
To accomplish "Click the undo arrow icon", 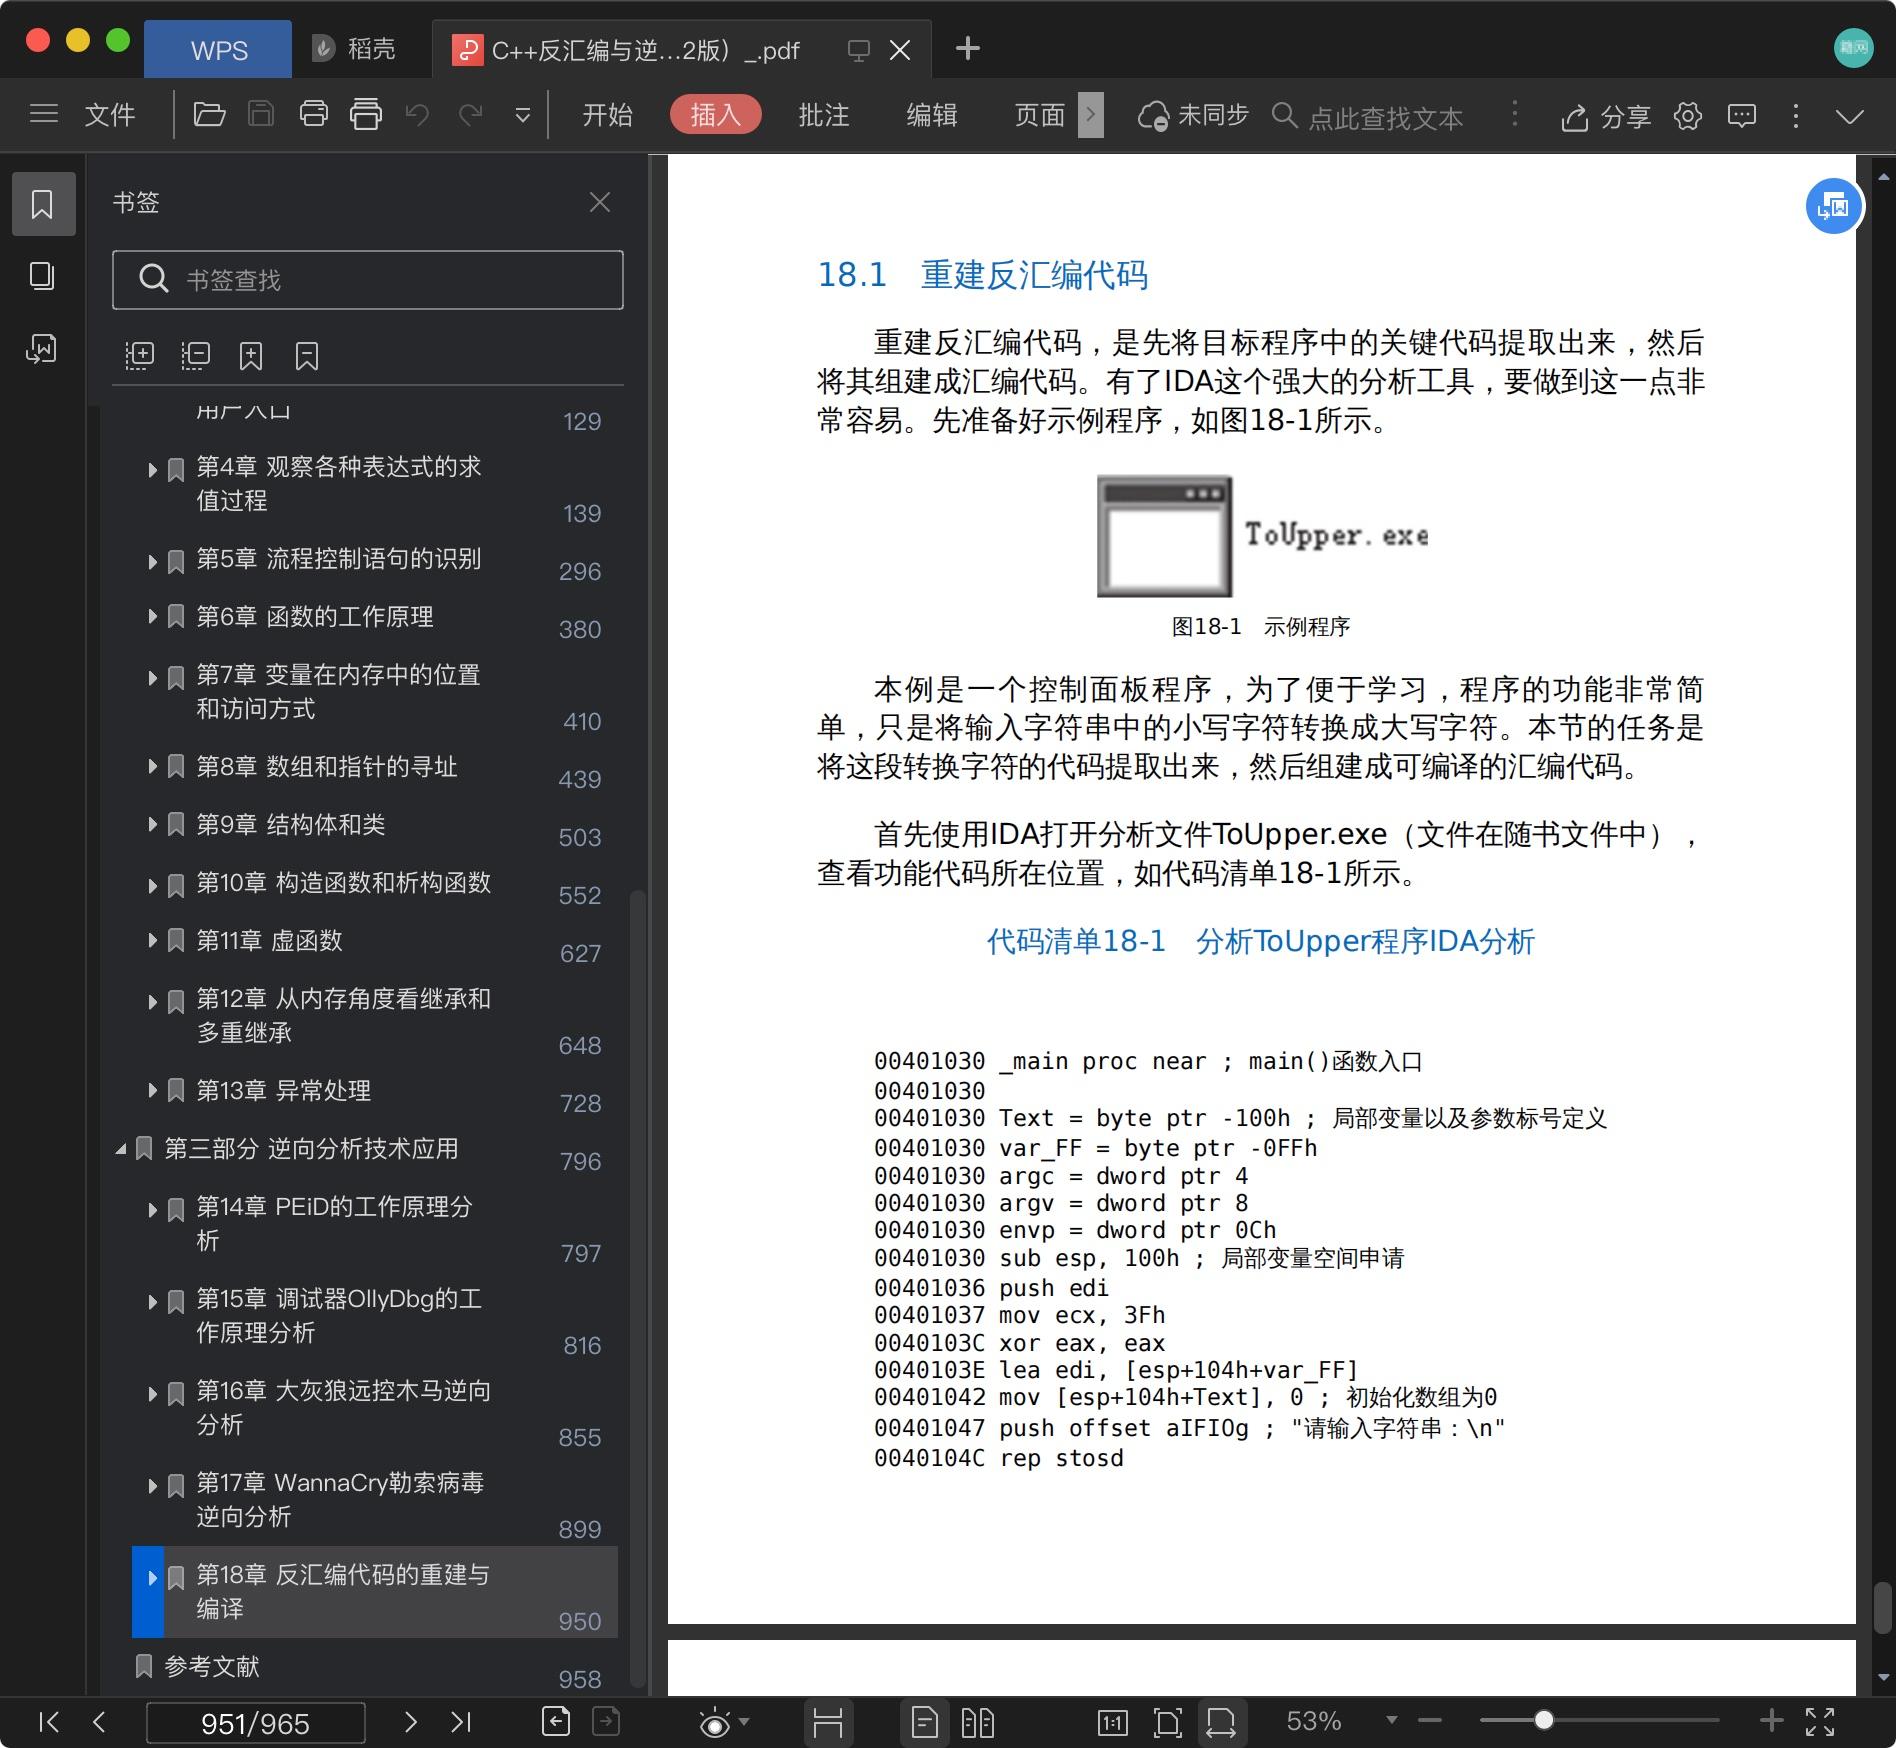I will coord(417,114).
